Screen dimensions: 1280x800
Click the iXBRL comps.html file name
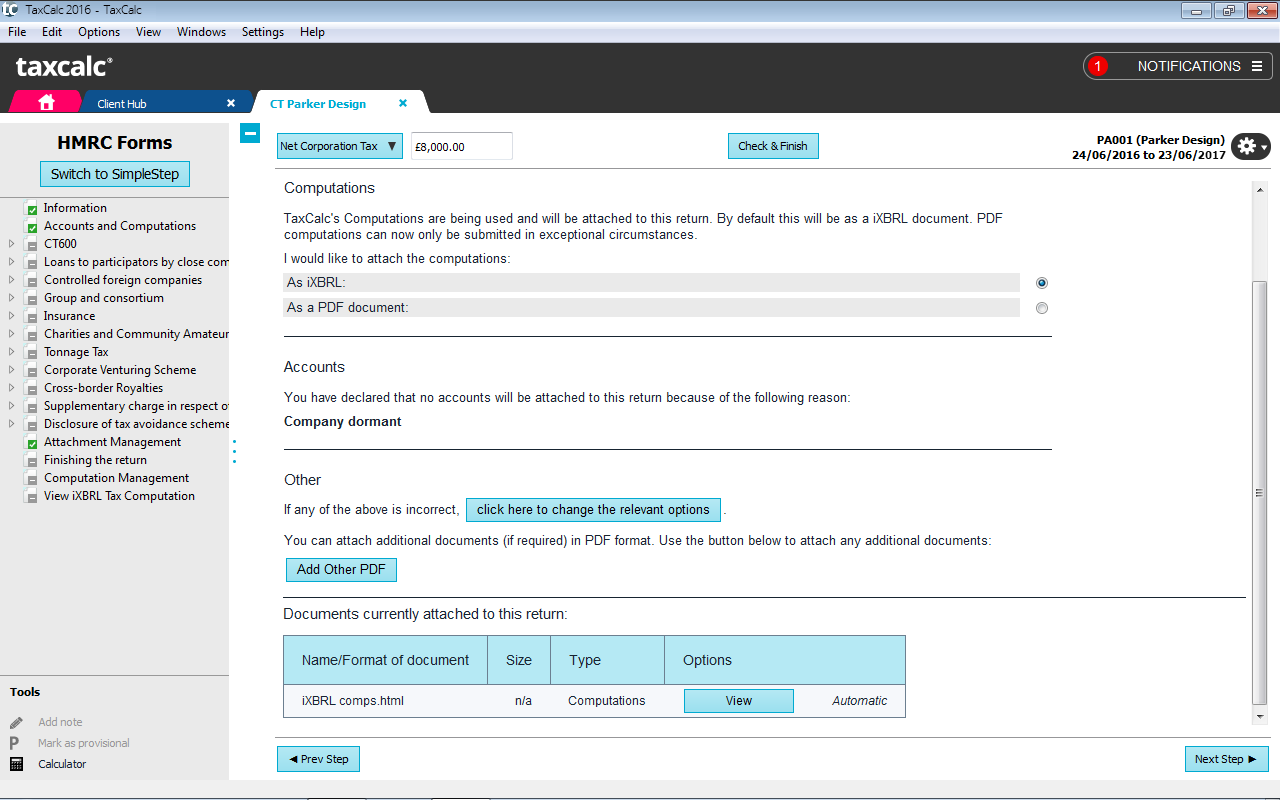coord(353,701)
